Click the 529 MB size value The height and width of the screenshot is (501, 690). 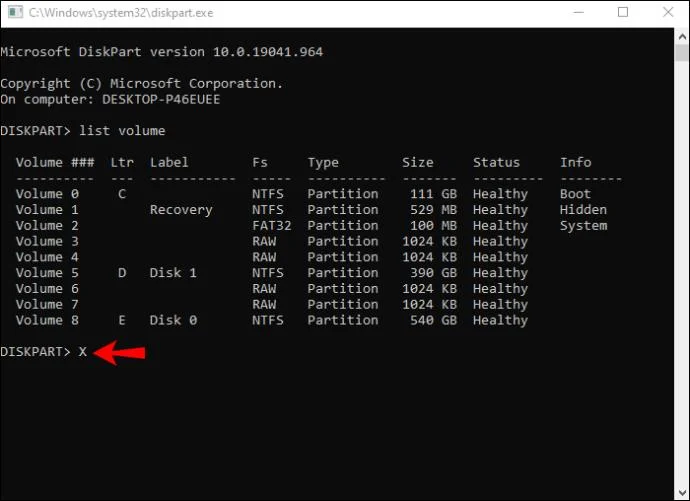[433, 210]
